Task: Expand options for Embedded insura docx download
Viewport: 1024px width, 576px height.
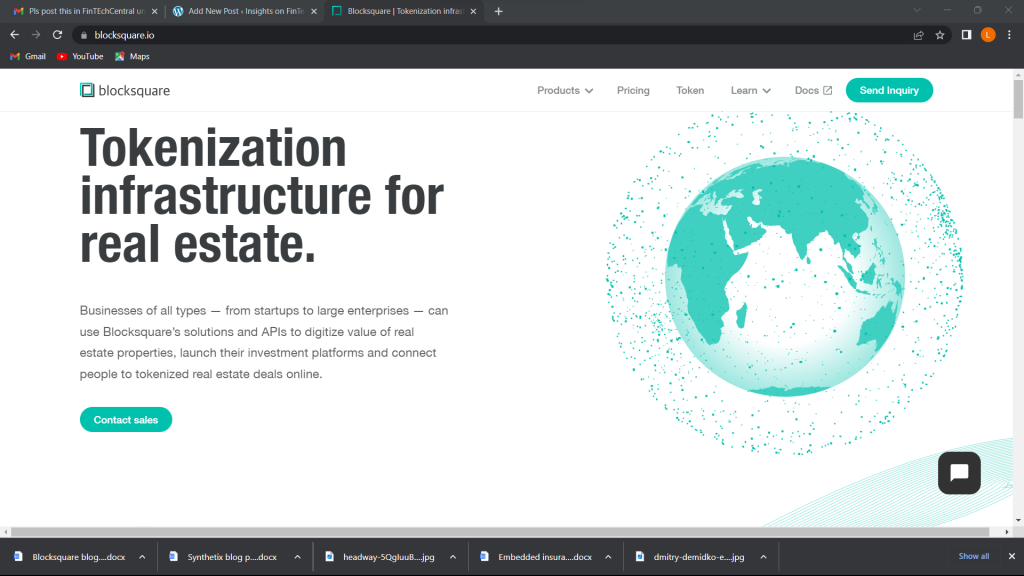Action: [x=608, y=557]
